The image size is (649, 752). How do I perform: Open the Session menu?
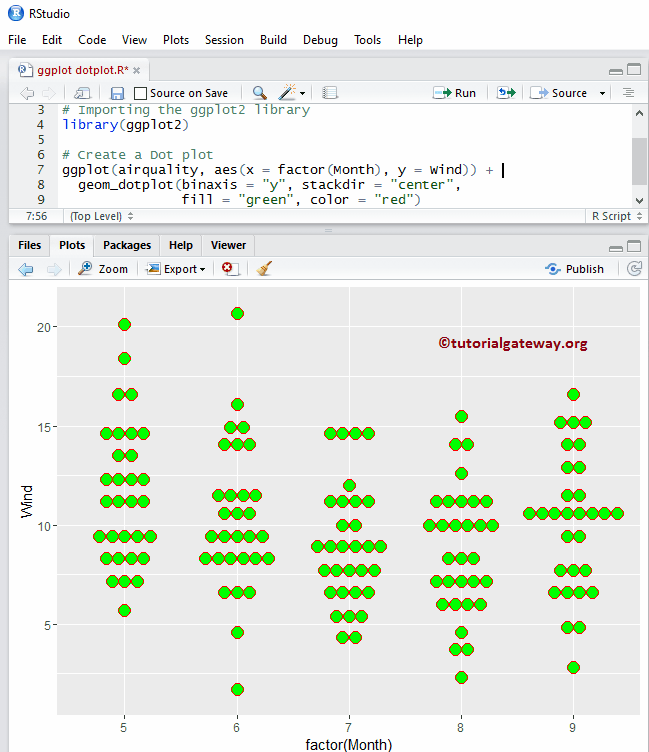click(x=223, y=40)
